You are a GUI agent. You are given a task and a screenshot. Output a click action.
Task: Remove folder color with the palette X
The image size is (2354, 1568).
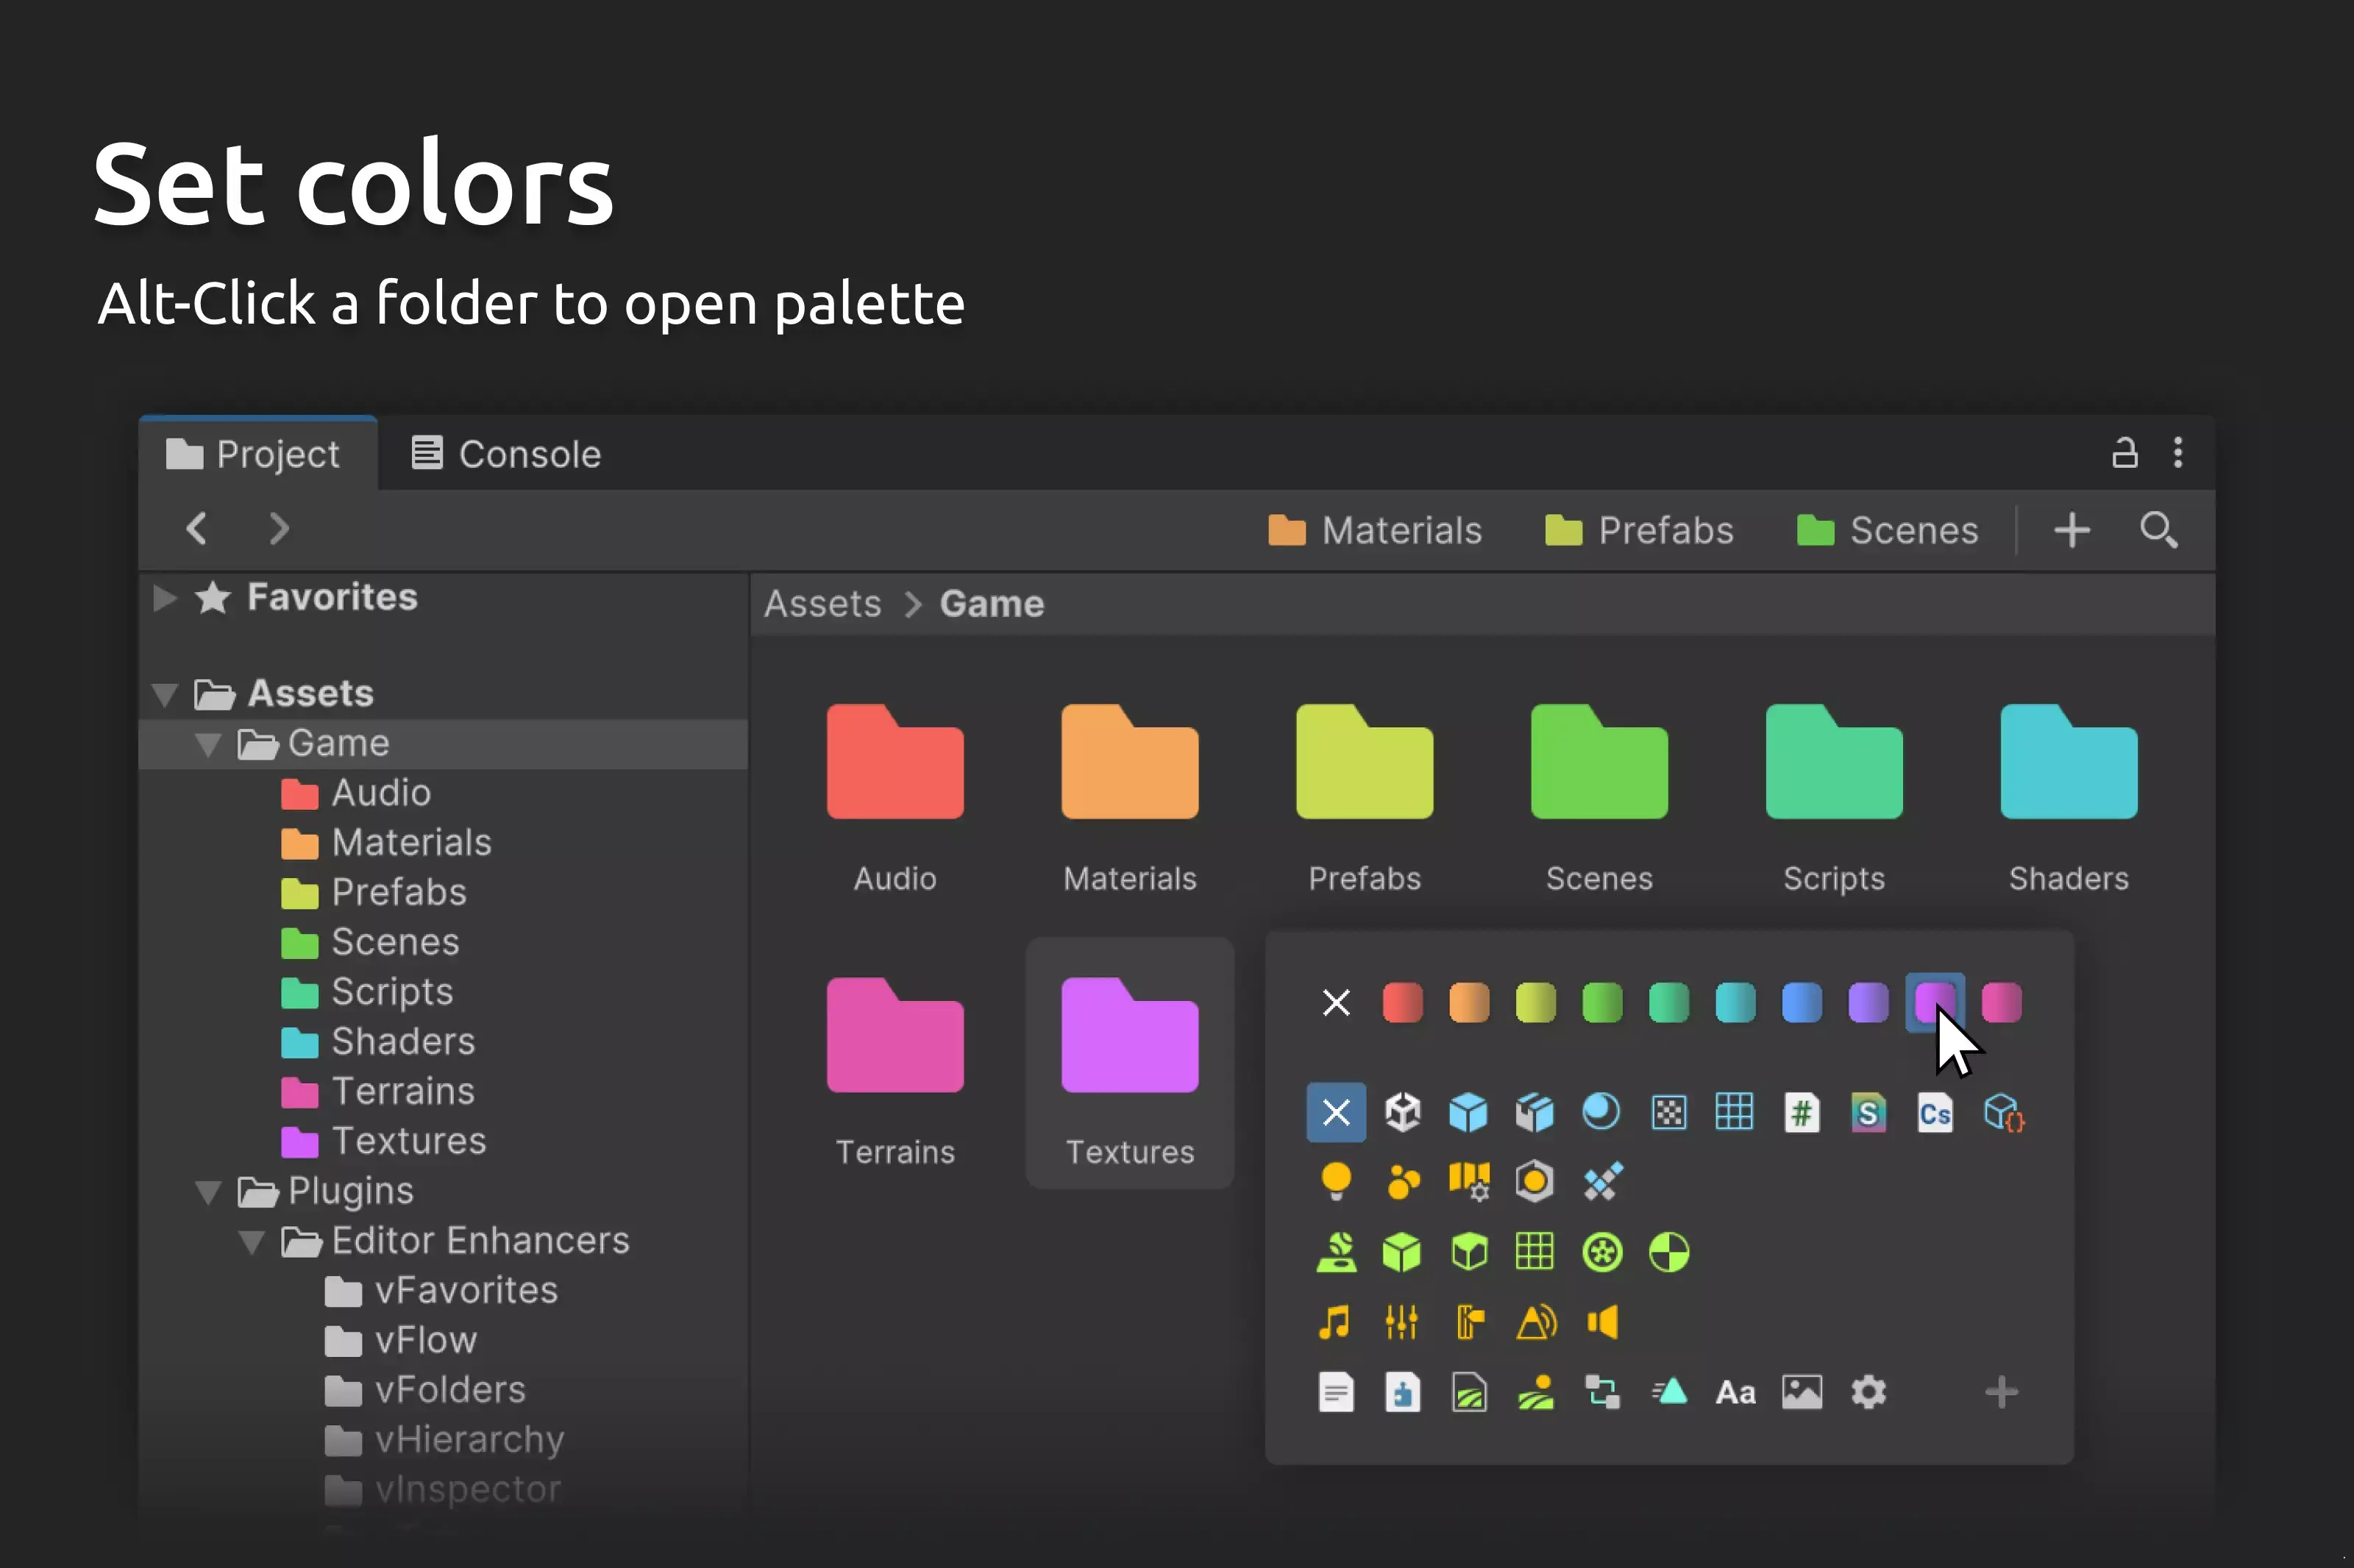pos(1336,1002)
